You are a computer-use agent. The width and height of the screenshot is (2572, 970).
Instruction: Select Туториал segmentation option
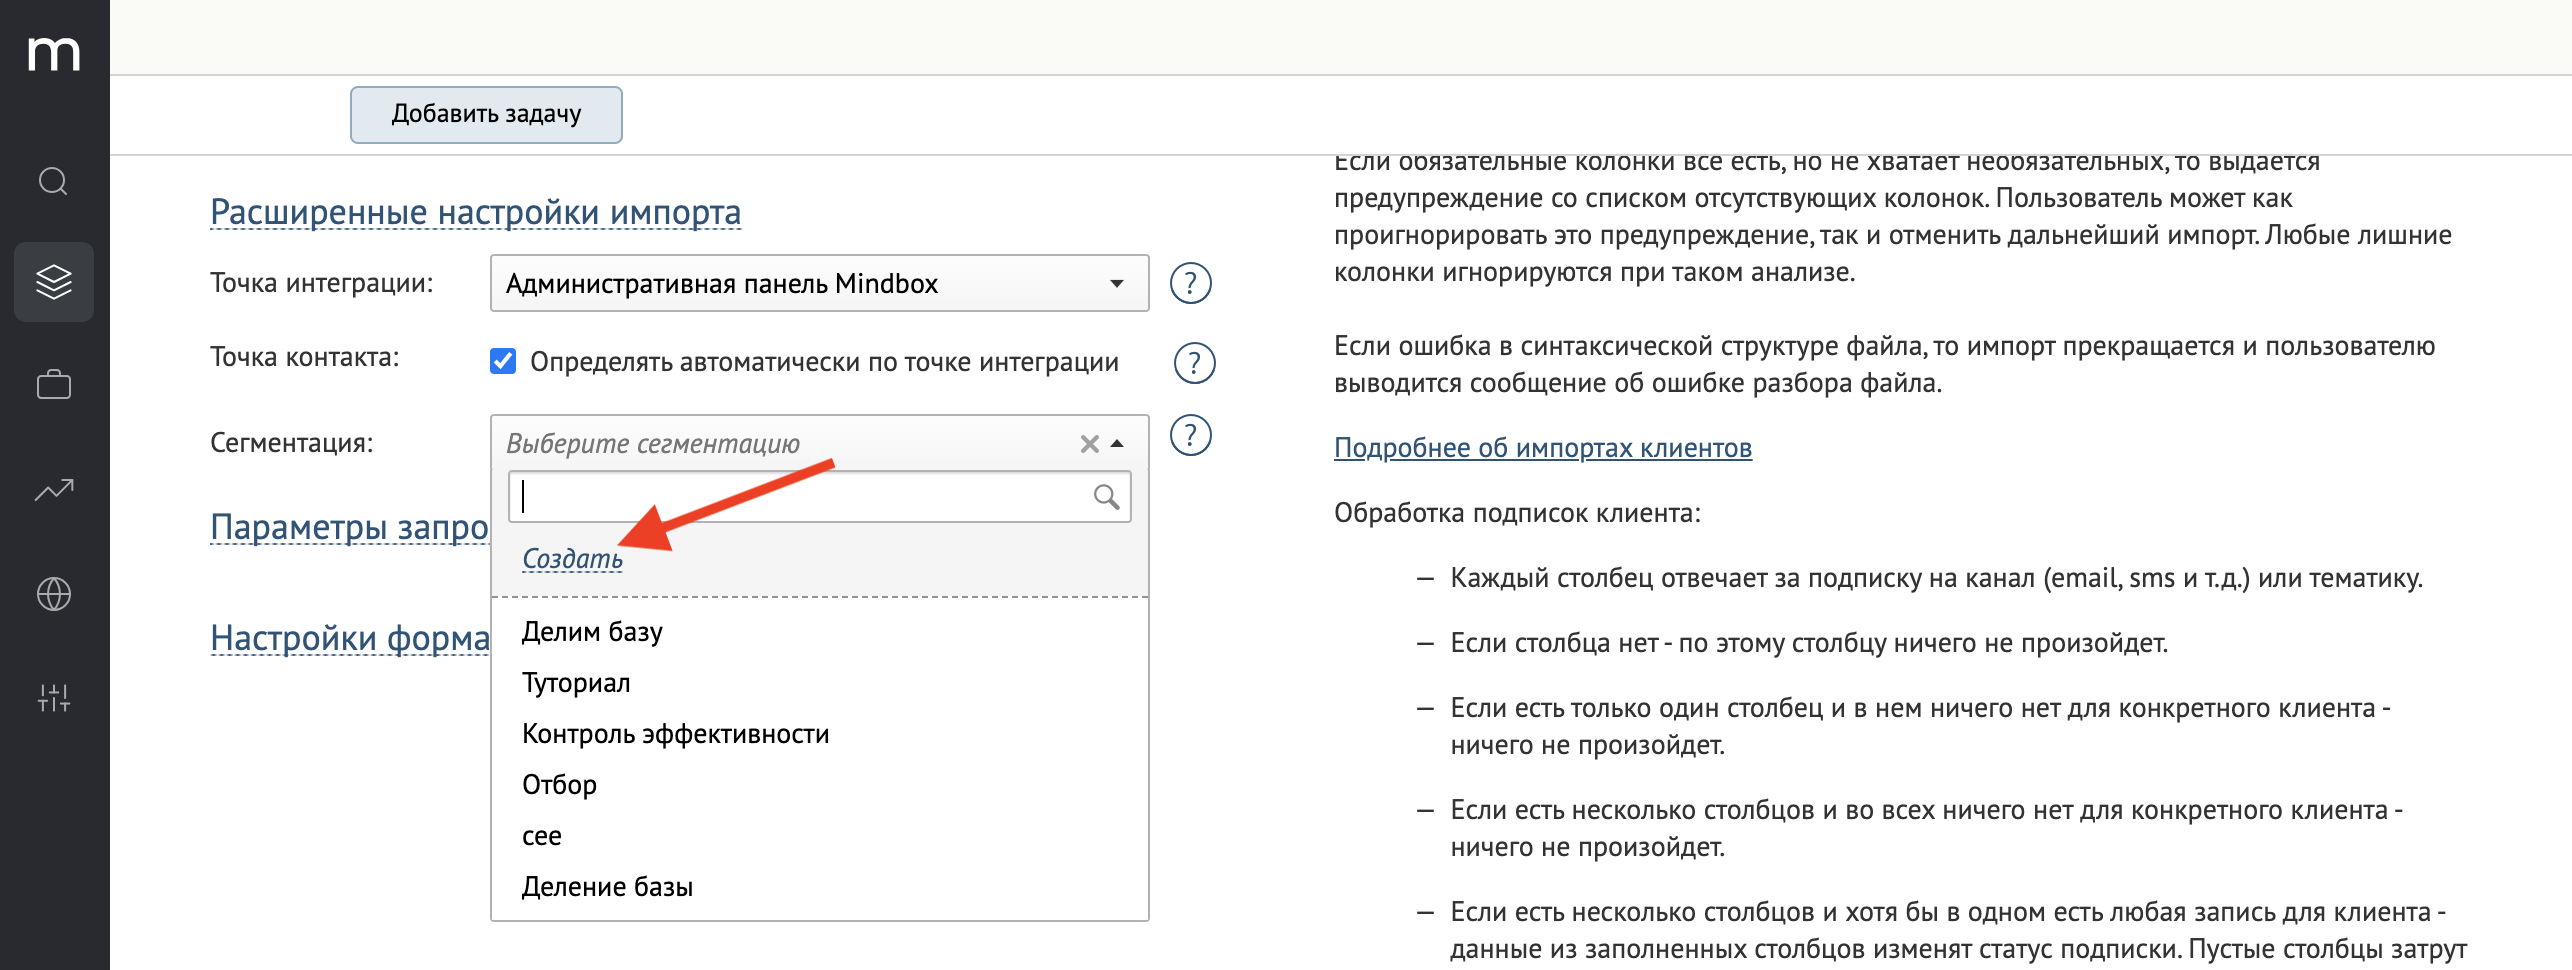pyautogui.click(x=819, y=683)
